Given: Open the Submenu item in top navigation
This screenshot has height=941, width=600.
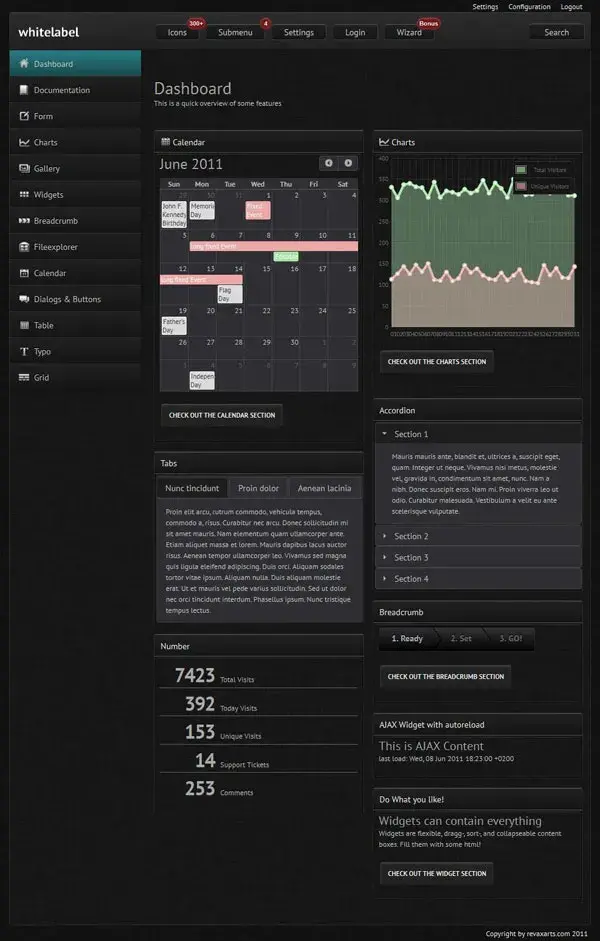Looking at the screenshot, I should 235,33.
